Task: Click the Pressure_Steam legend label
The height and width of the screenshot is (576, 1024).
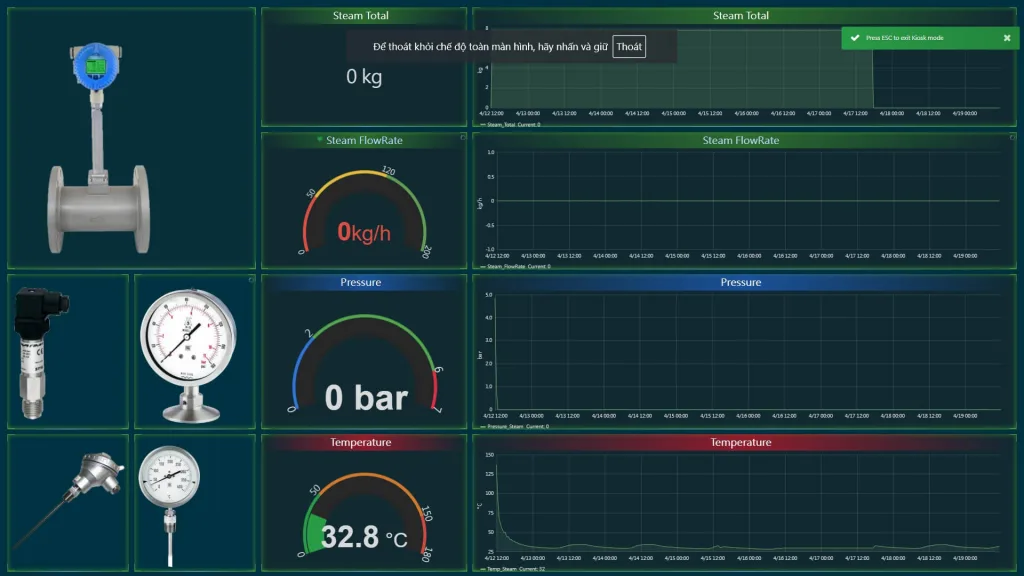Action: click(516, 427)
